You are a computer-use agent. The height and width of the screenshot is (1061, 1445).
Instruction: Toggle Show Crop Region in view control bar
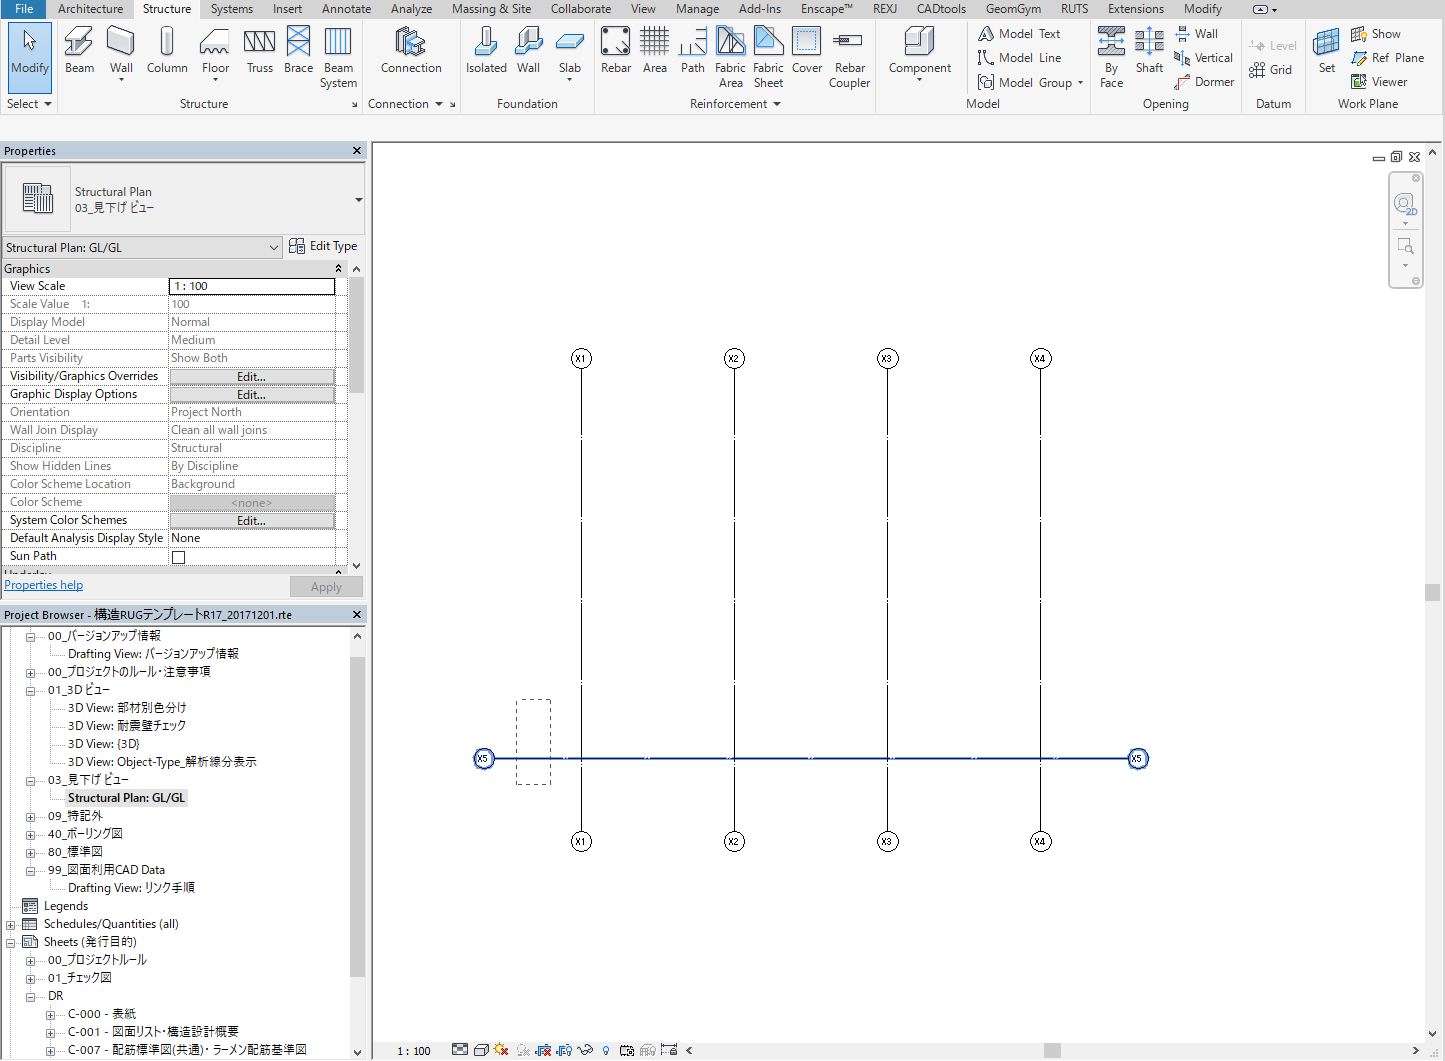pos(564,1050)
